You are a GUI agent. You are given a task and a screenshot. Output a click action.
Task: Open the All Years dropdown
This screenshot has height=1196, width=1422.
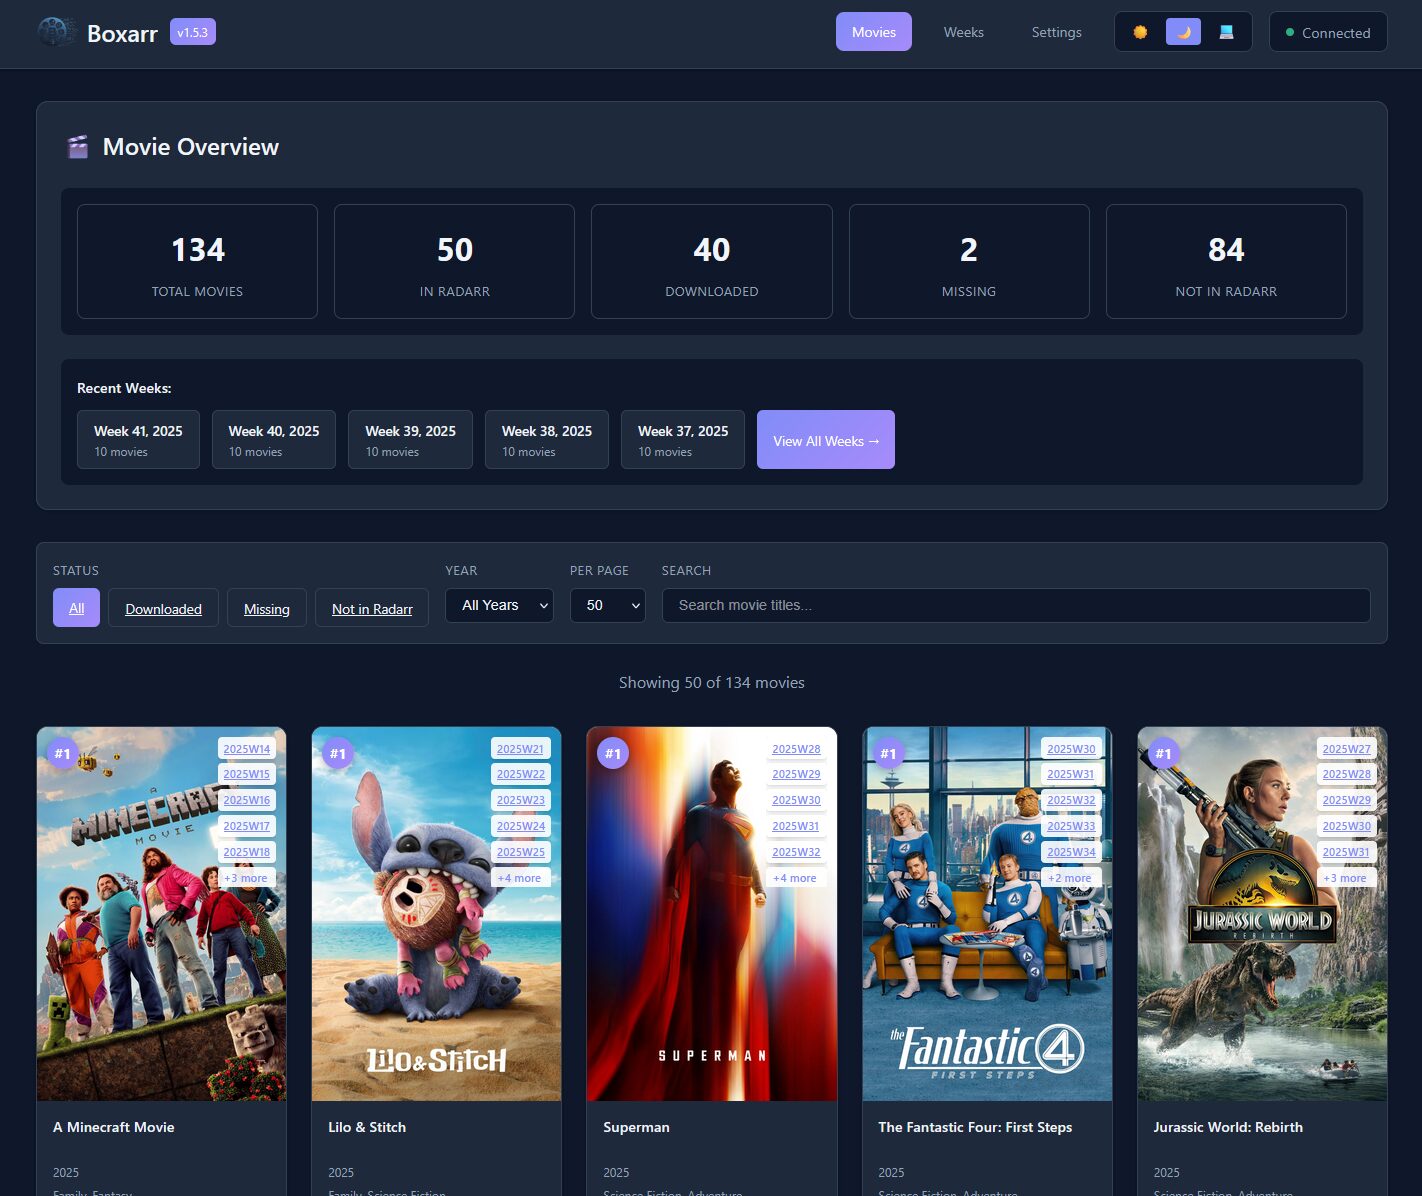[x=499, y=605]
